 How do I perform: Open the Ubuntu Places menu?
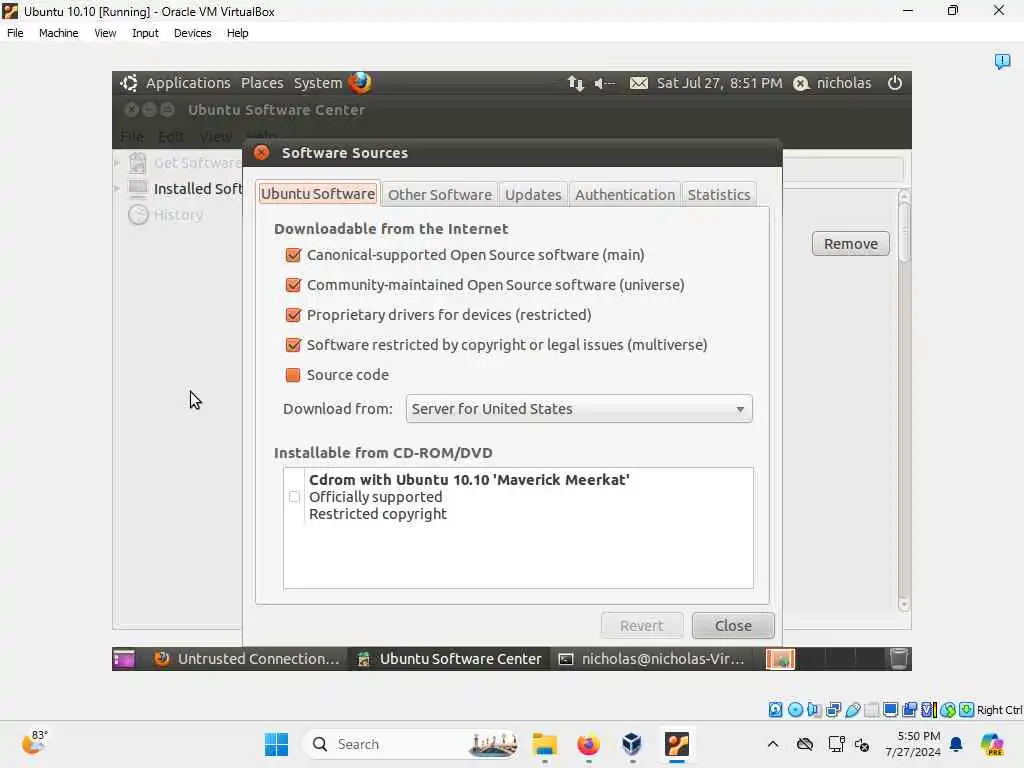click(x=262, y=83)
